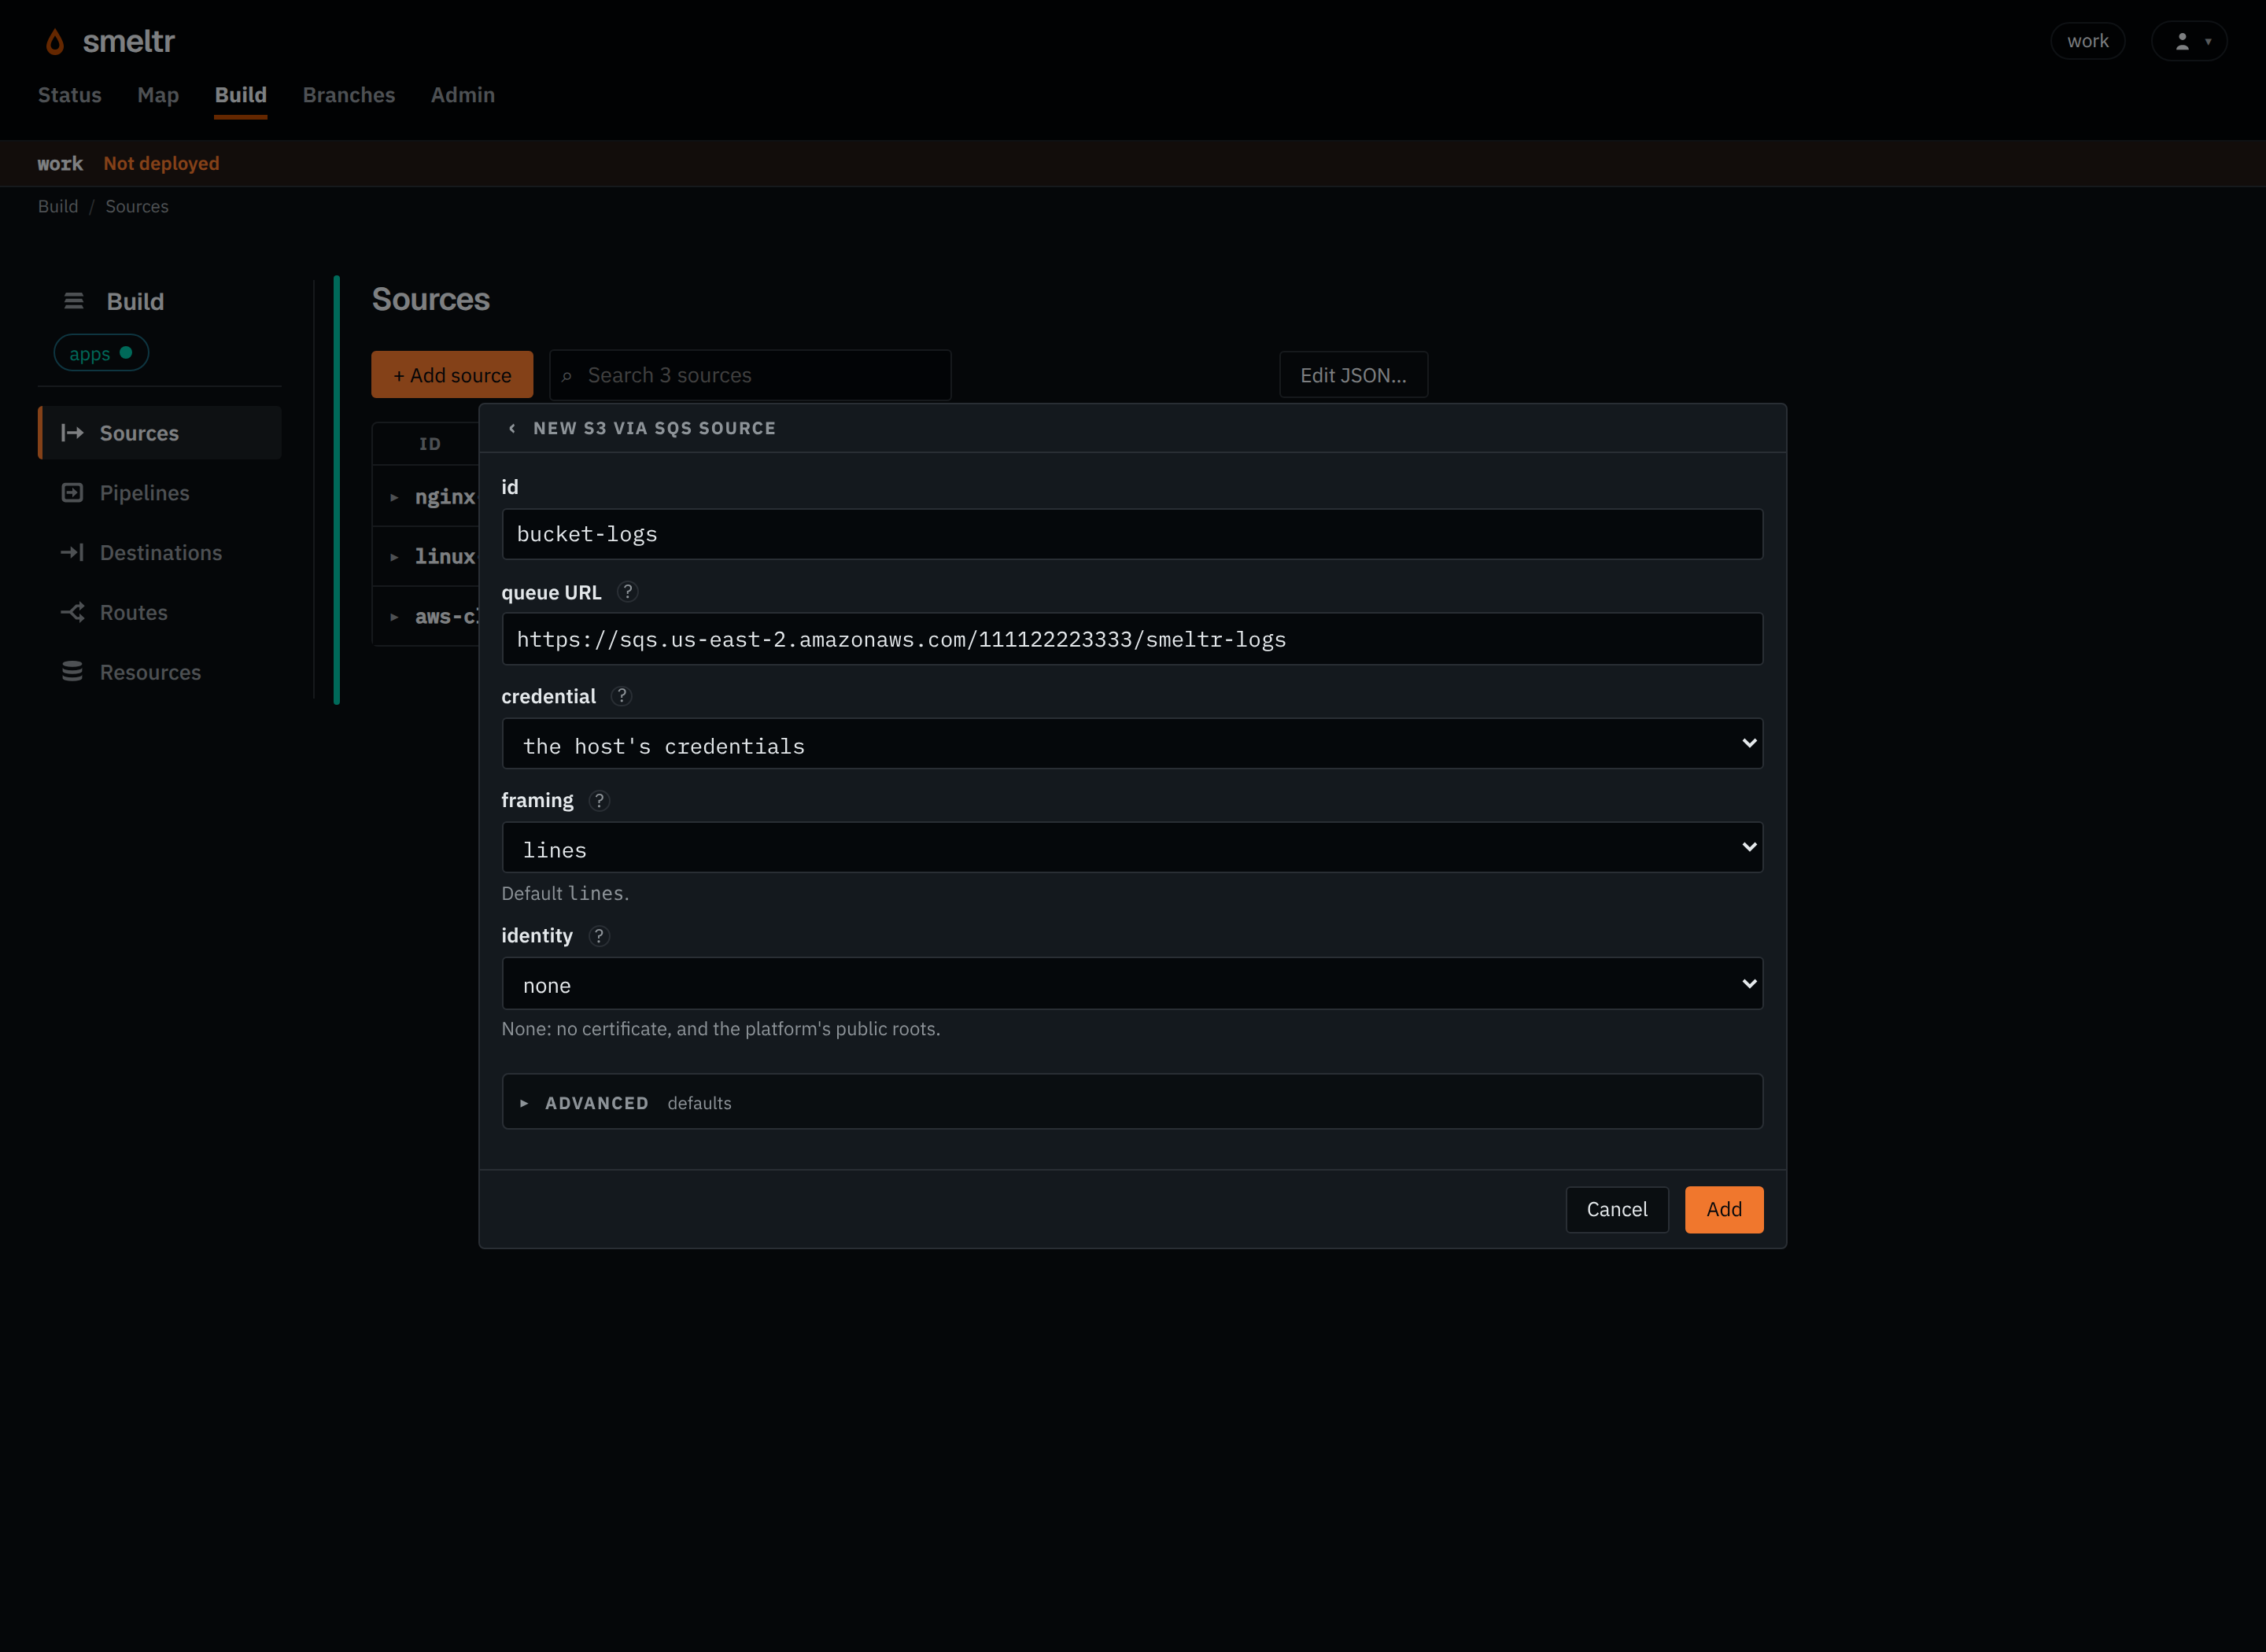
Task: Click the Add button in dialog
Action: click(x=1724, y=1209)
